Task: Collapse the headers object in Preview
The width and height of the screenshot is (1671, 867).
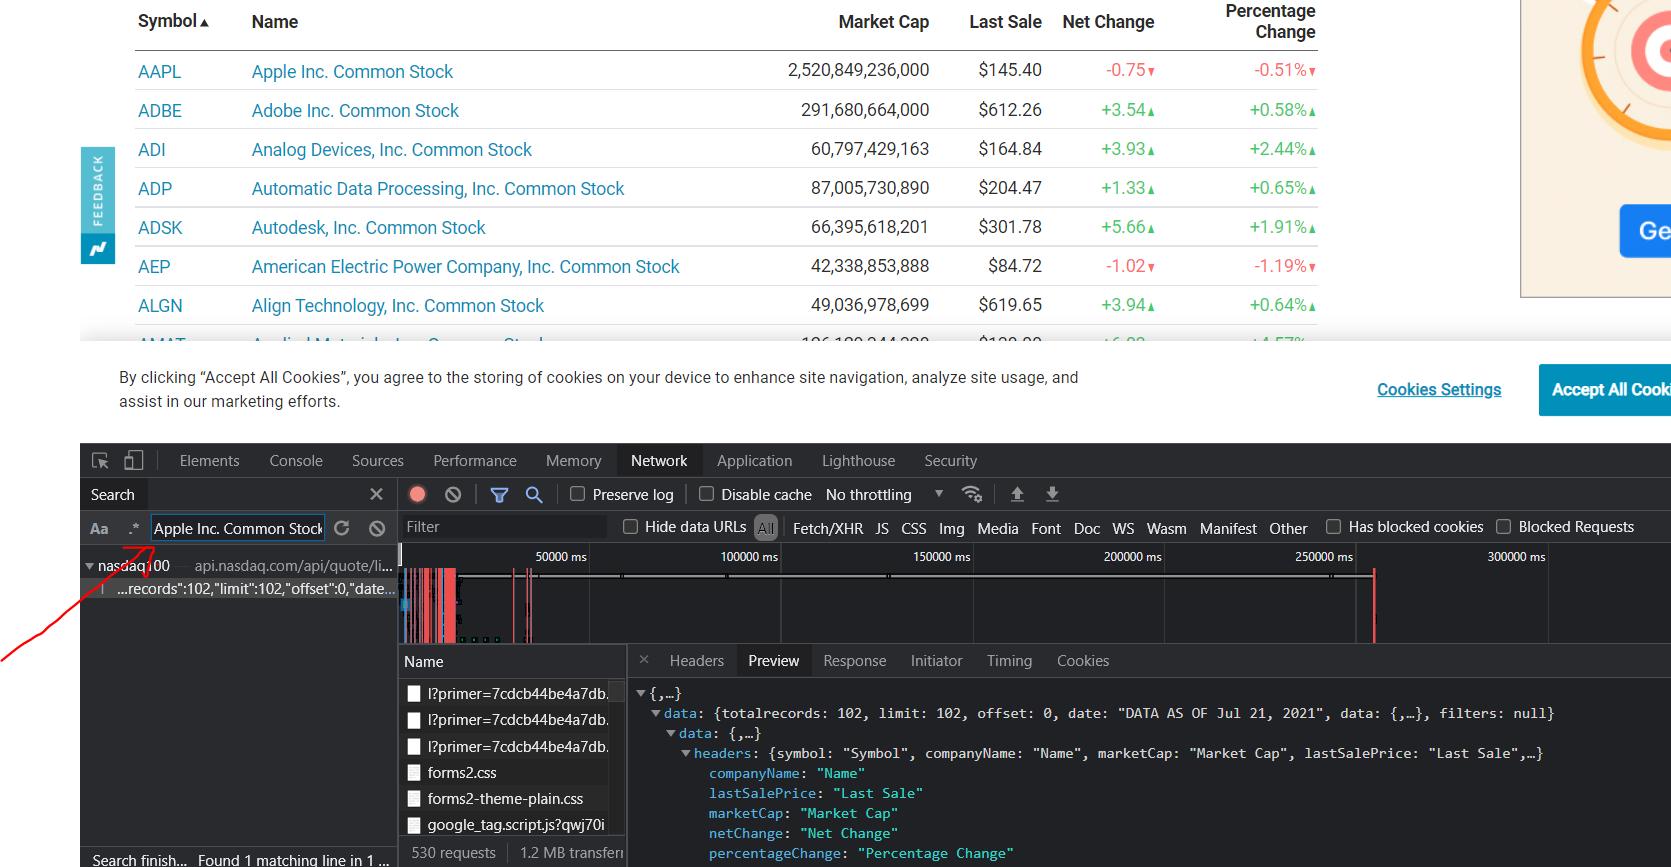Action: pos(686,753)
